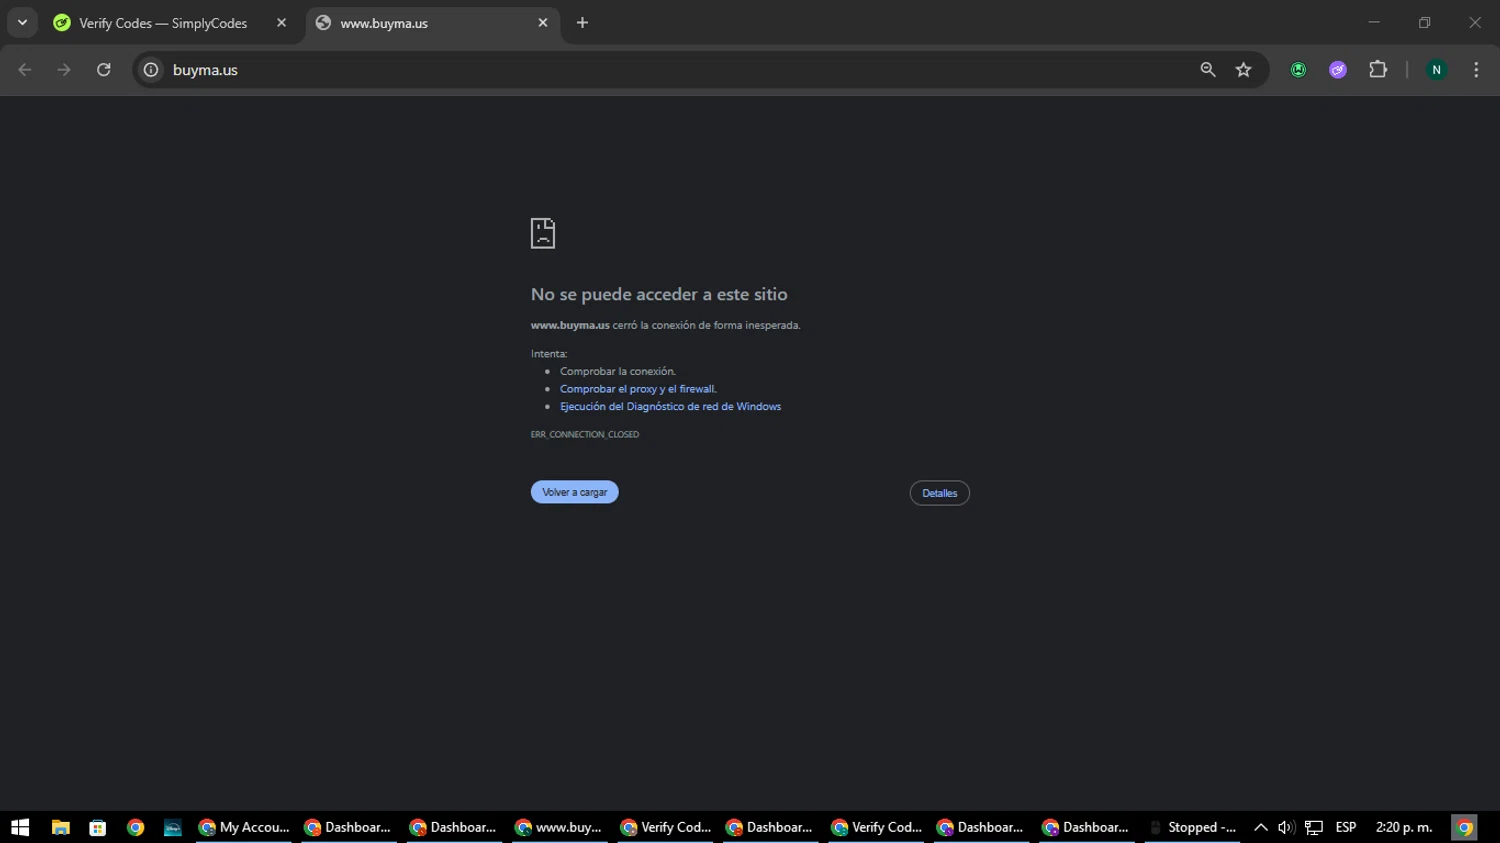Open Comprobar el proxy y el firewall link
The height and width of the screenshot is (843, 1500).
(638, 389)
